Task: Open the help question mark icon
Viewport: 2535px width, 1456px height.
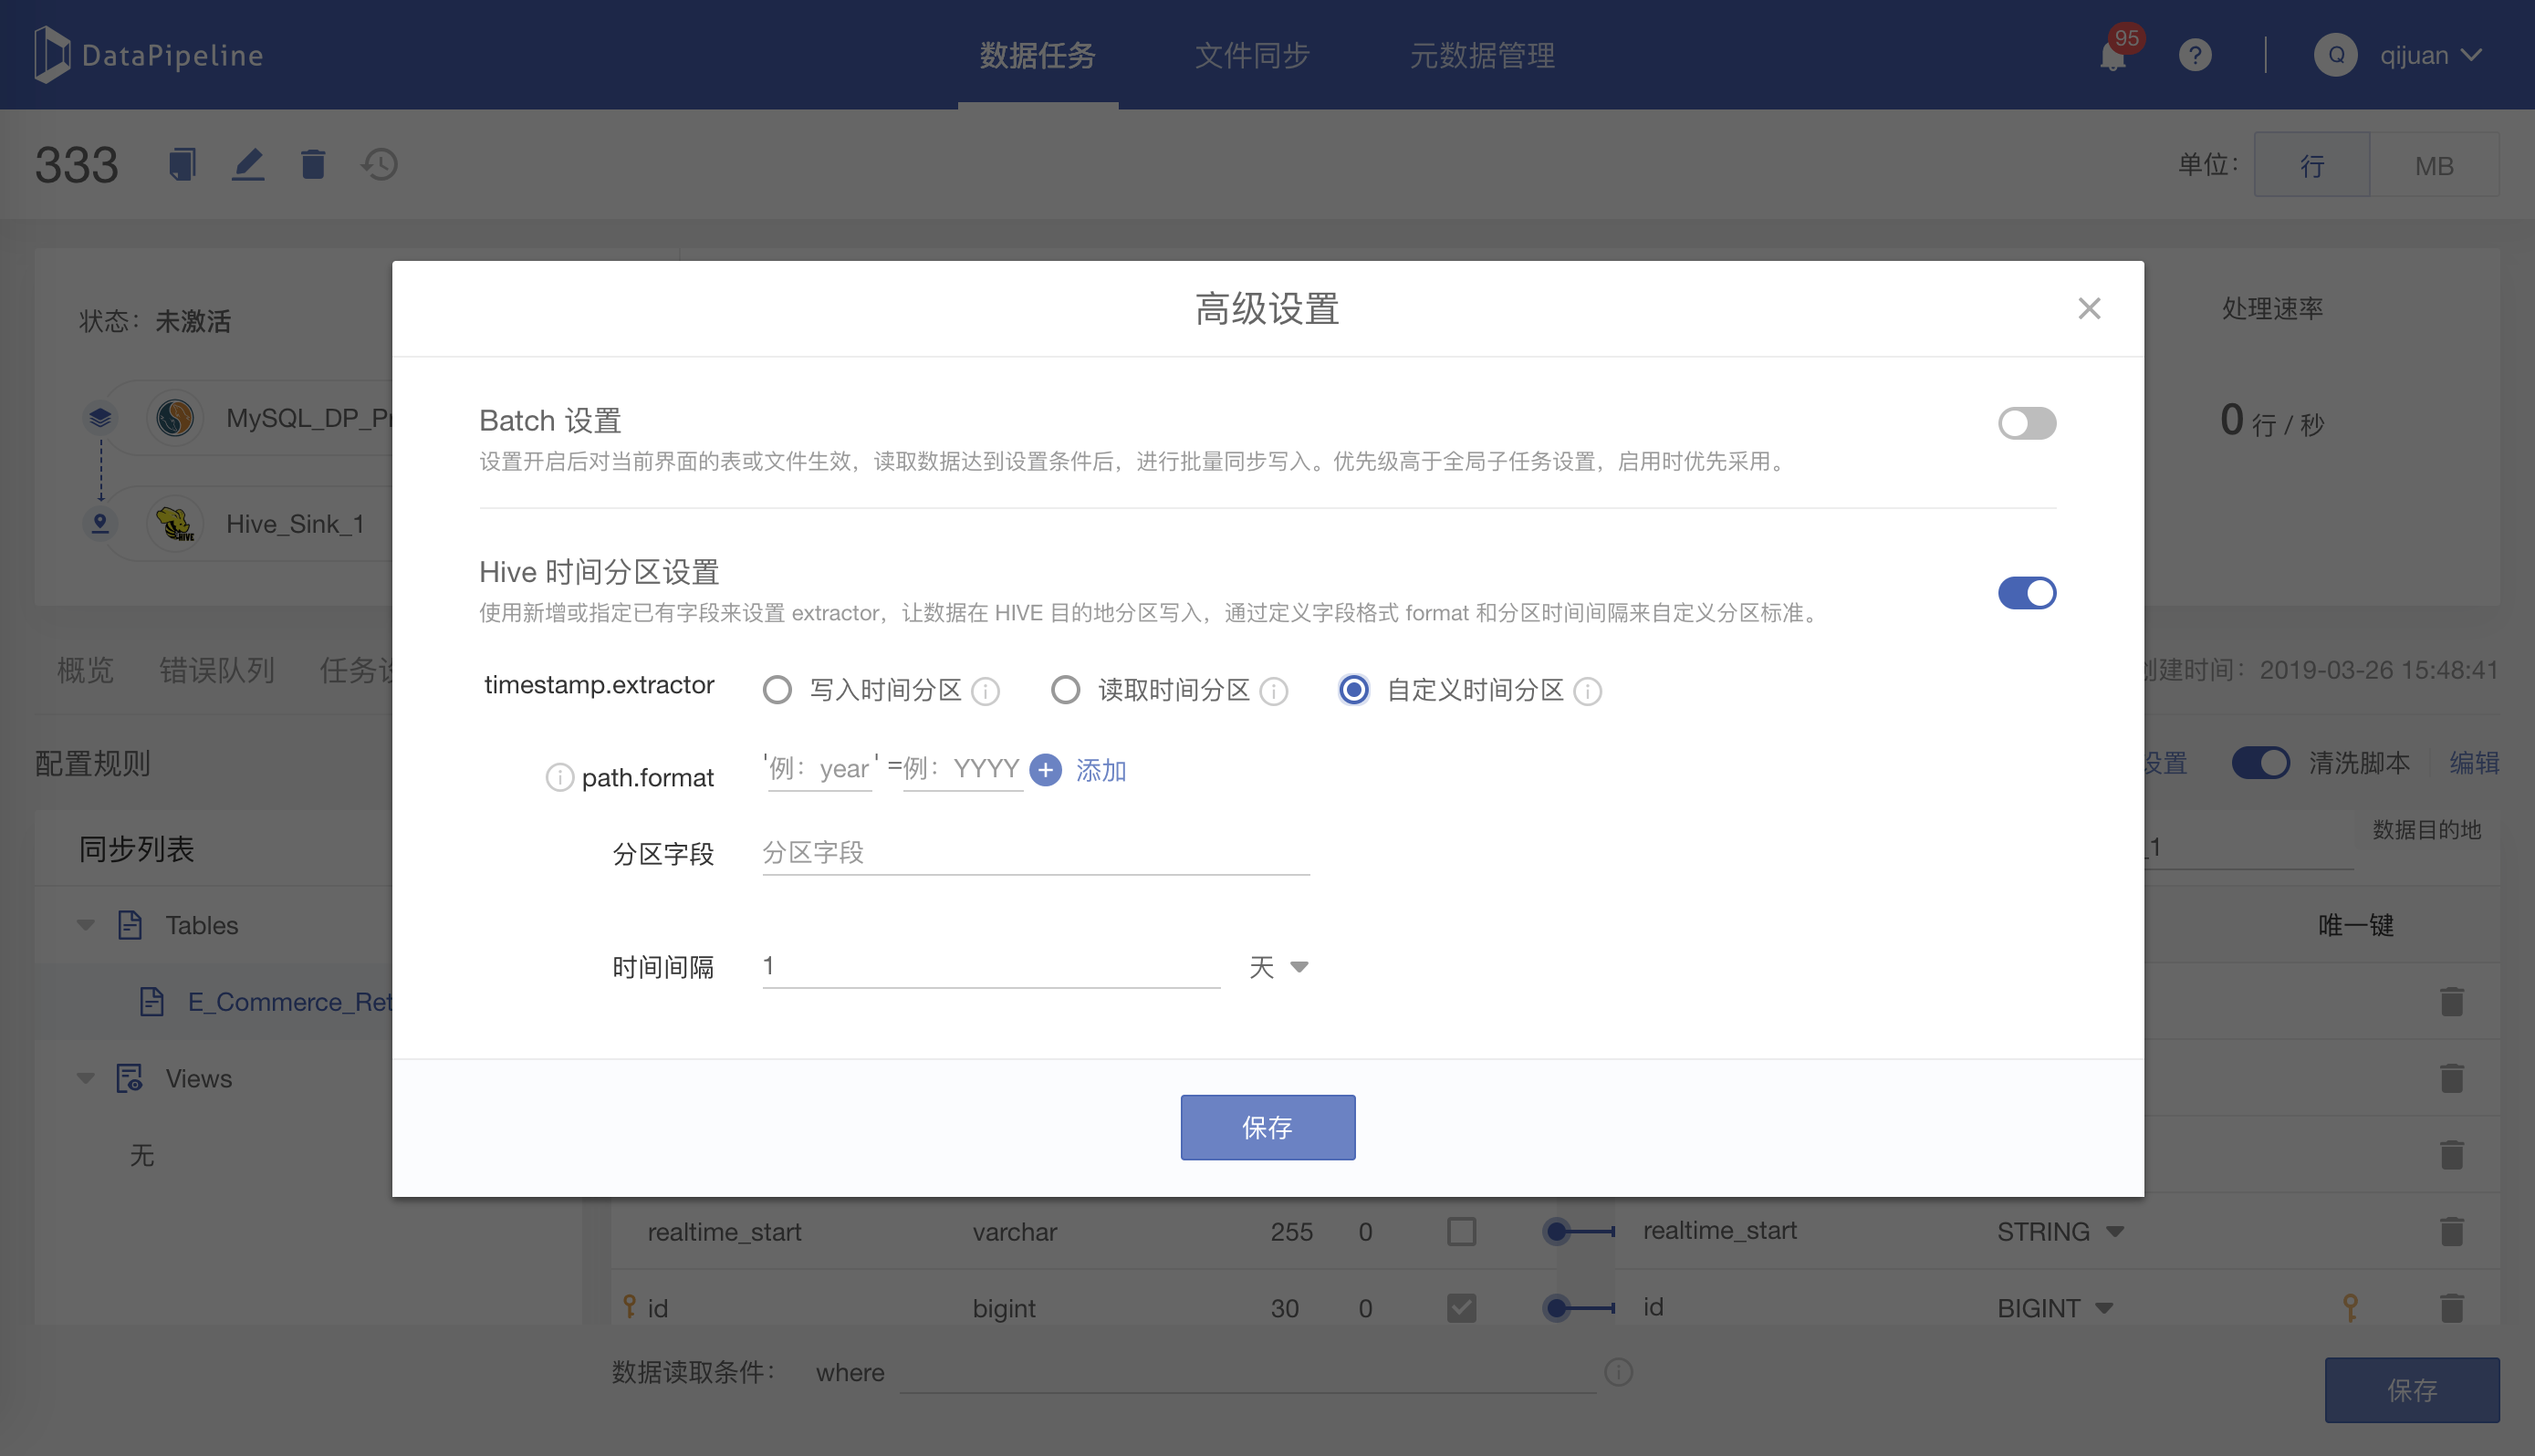Action: [2195, 55]
